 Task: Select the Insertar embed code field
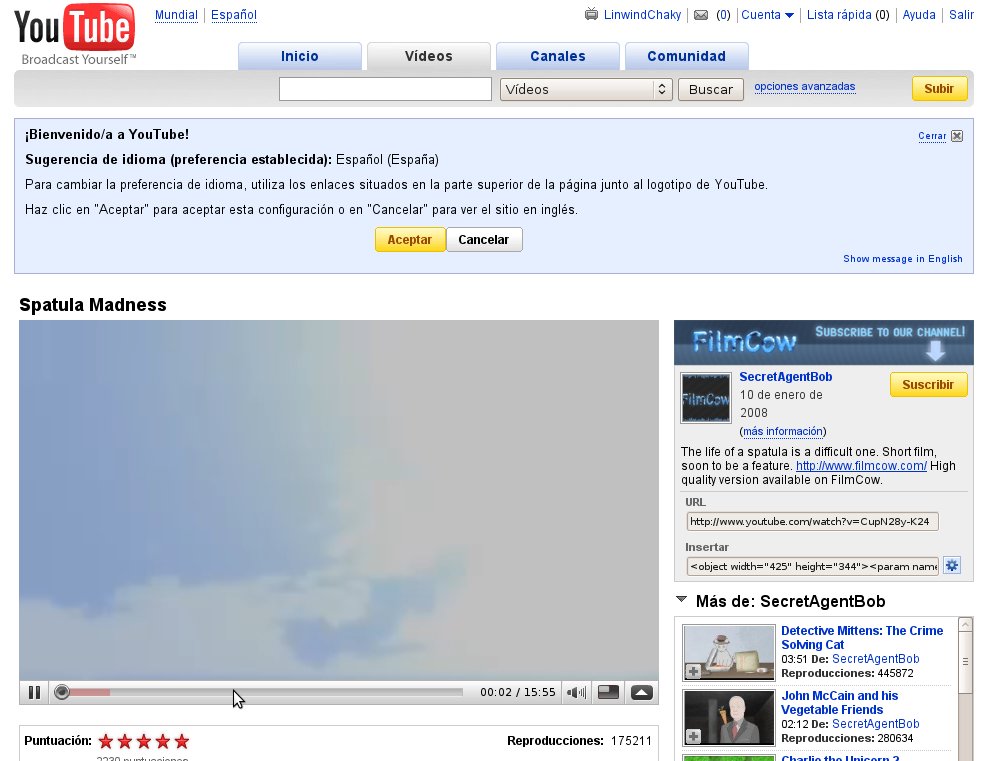812,567
